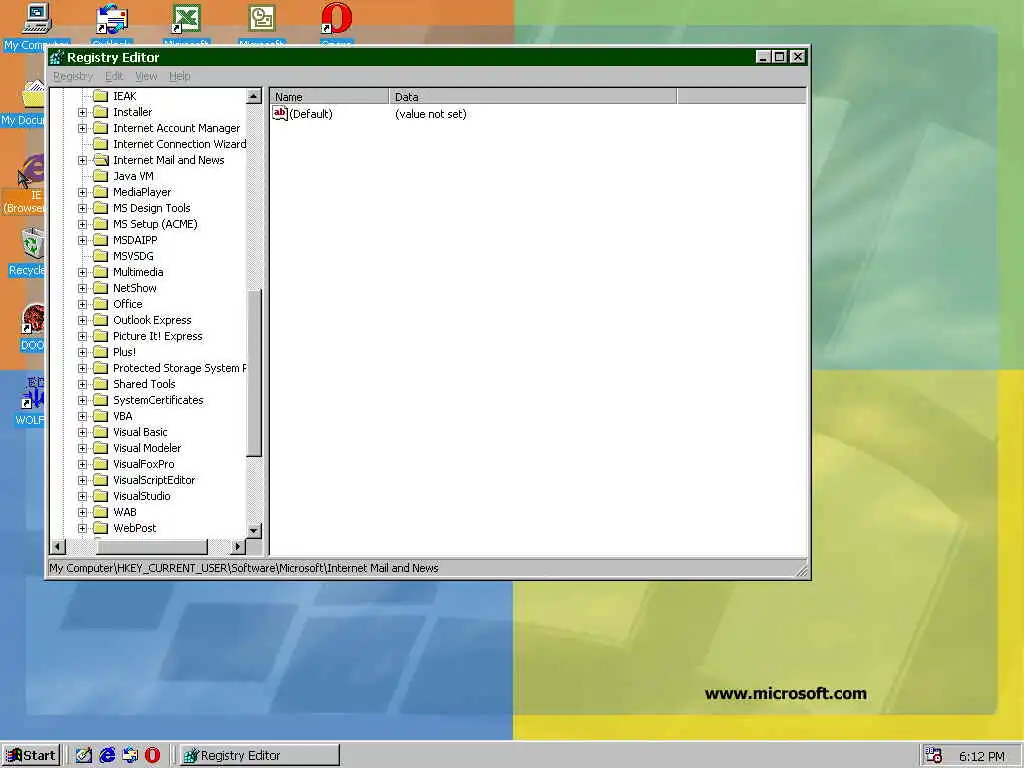Expand the Office key
1024x768 pixels.
[x=82, y=304]
